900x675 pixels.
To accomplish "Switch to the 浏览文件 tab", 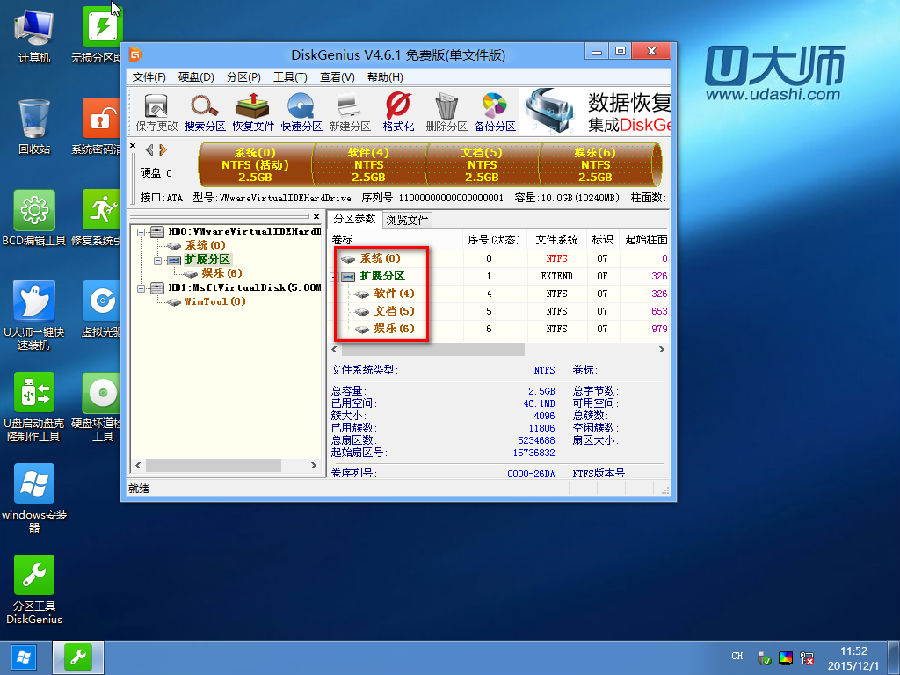I will coord(407,219).
